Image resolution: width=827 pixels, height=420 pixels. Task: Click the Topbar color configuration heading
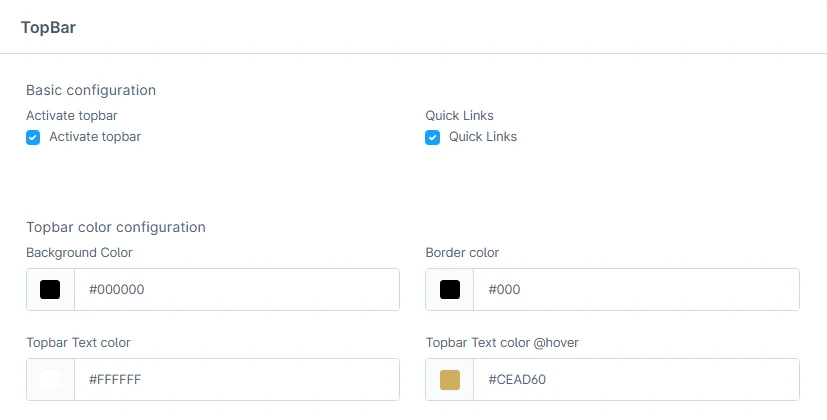116,227
